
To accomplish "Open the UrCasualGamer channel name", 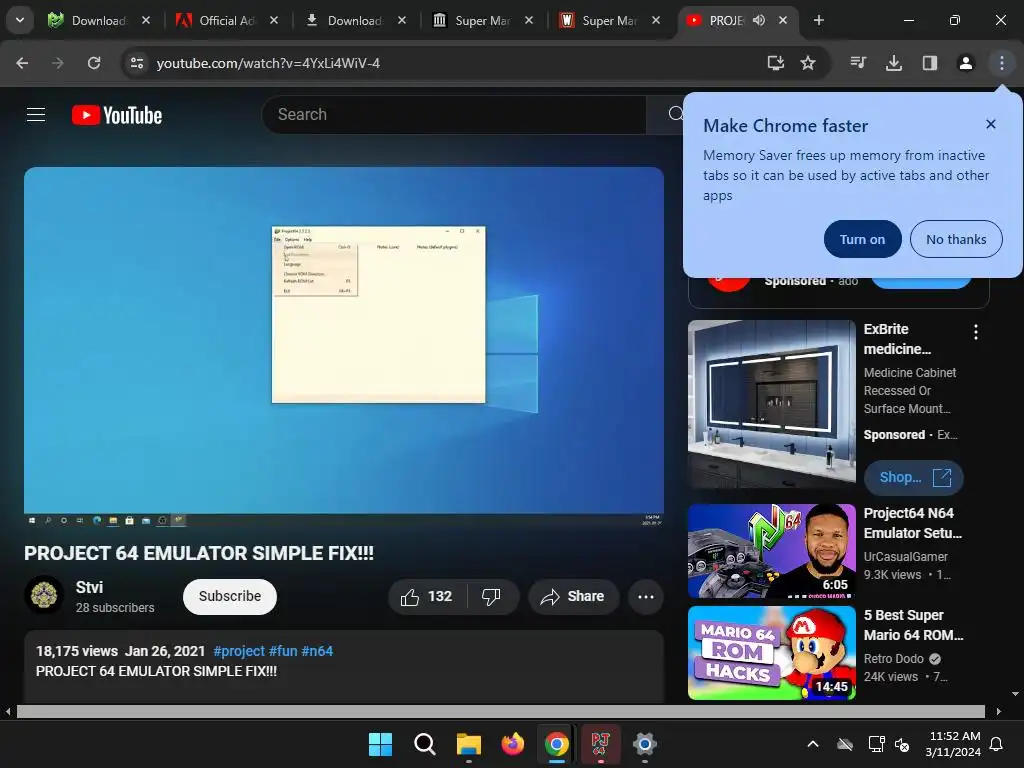I will 906,556.
